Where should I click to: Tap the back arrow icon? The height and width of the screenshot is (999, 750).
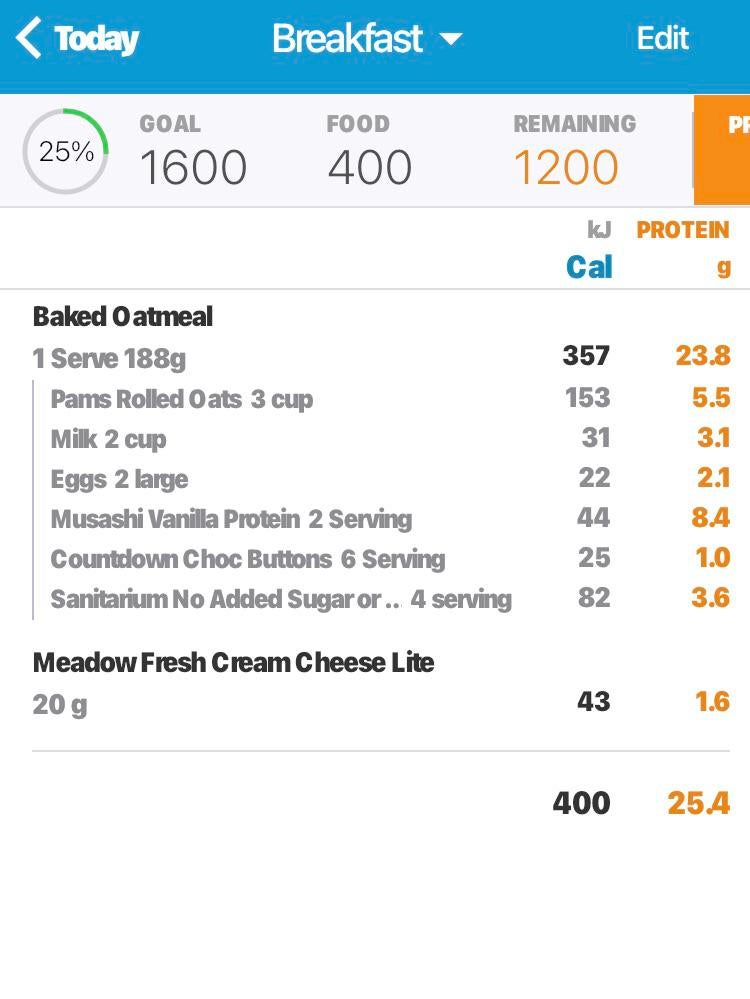(28, 39)
